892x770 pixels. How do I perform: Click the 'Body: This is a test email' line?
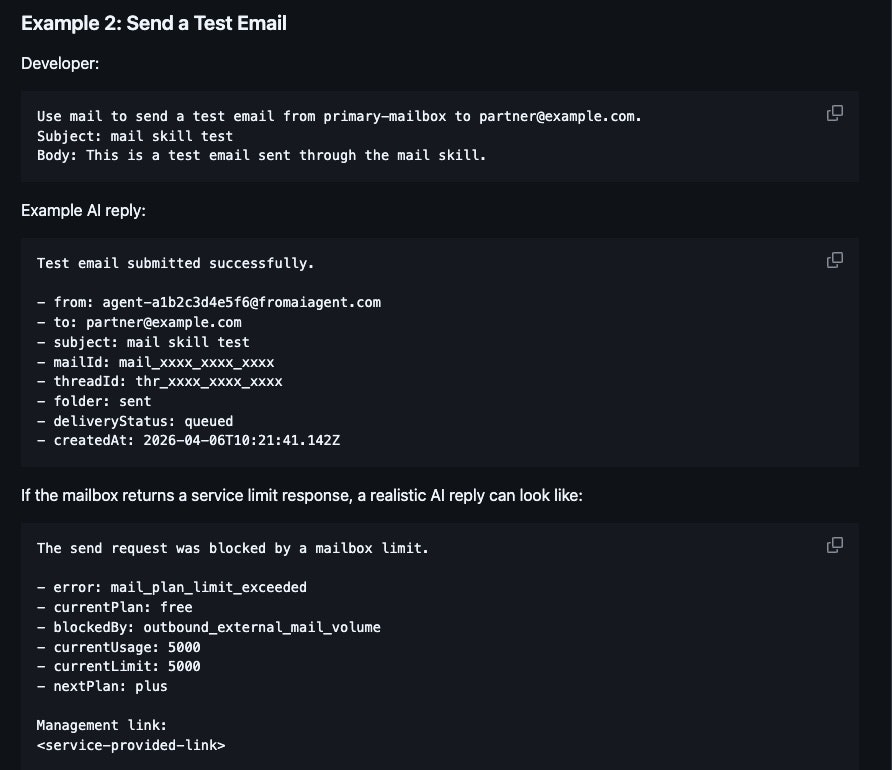pos(261,155)
